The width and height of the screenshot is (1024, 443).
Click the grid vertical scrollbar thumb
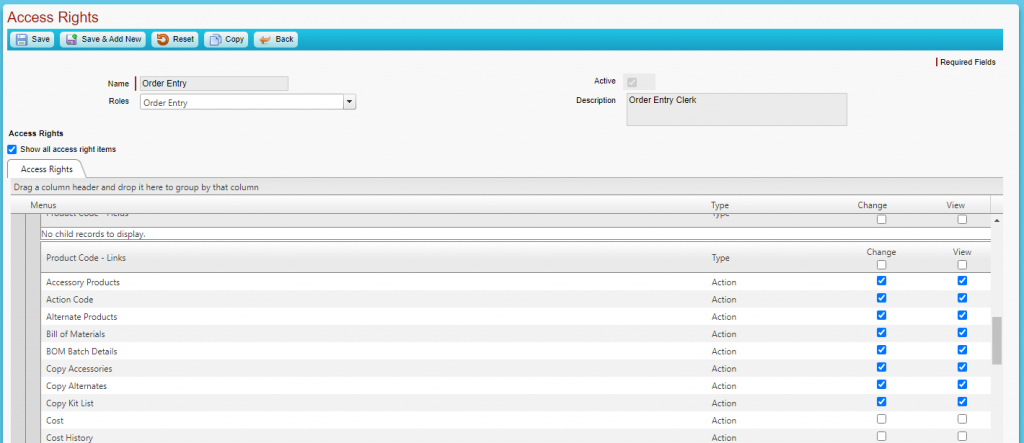point(997,340)
